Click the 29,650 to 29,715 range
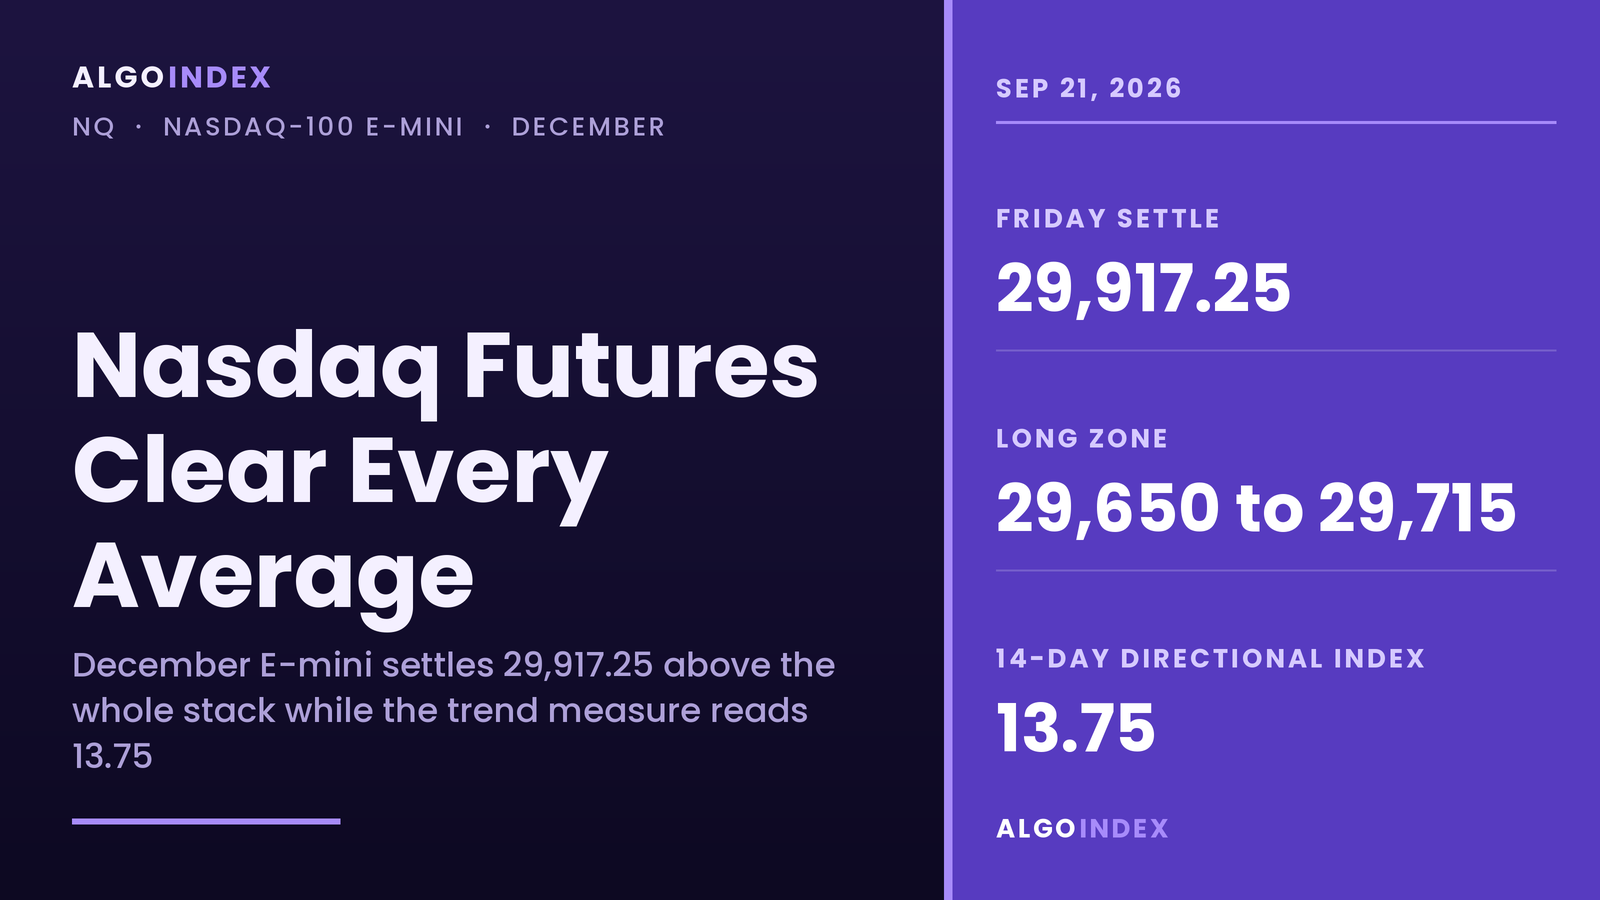Viewport: 1600px width, 900px height. (1256, 509)
